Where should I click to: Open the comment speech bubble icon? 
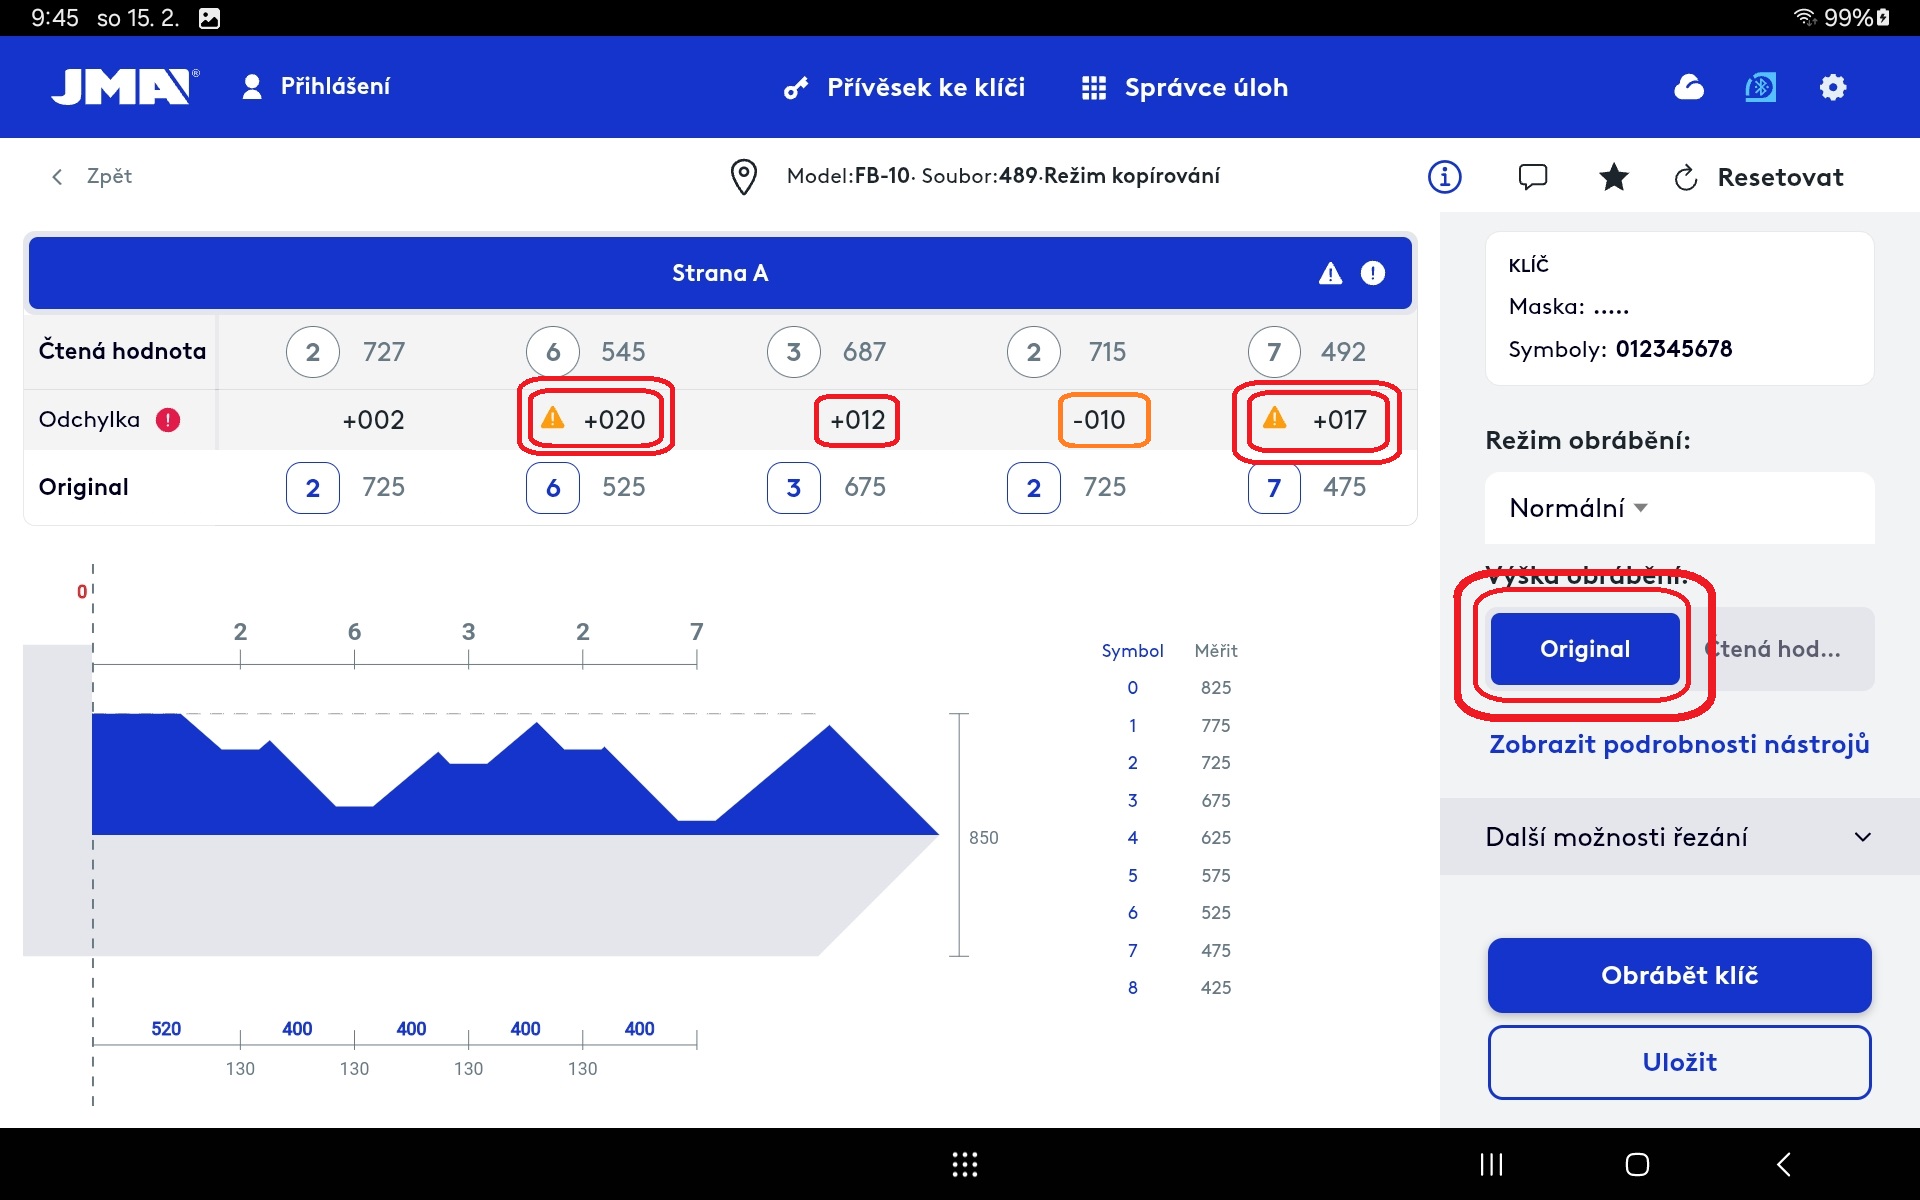(1532, 177)
